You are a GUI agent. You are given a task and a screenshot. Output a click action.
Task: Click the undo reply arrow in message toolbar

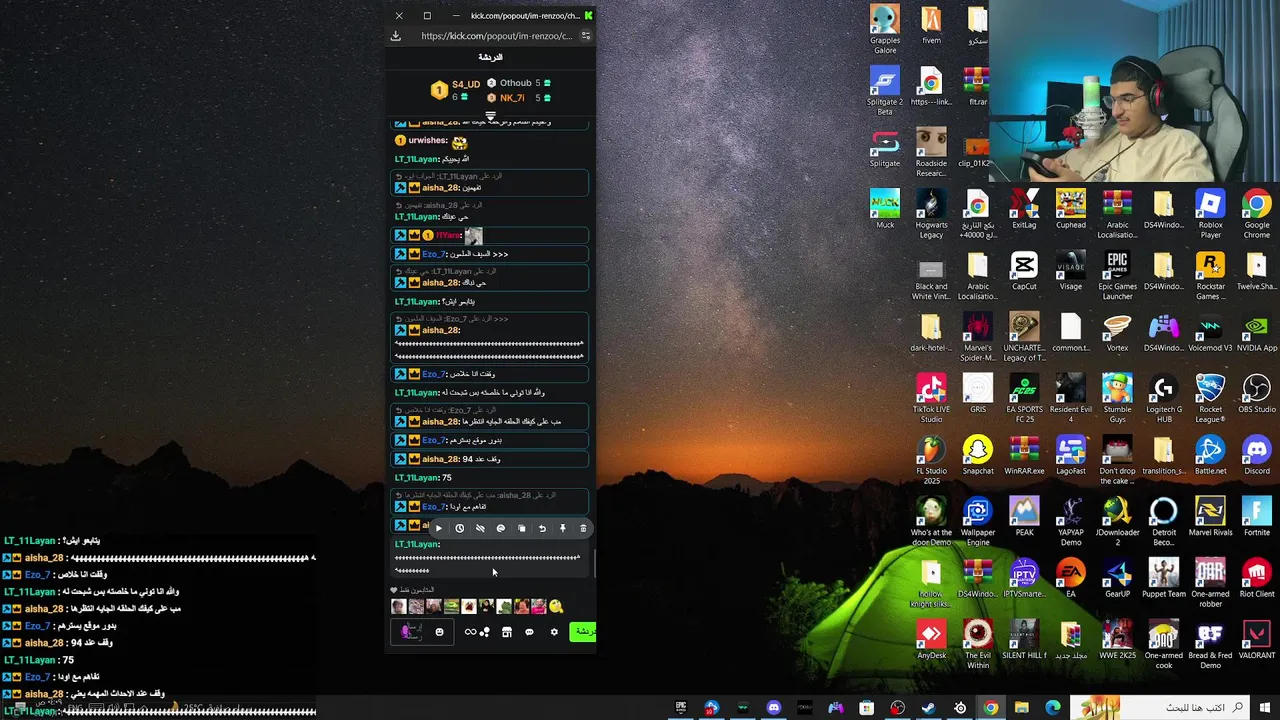(542, 528)
